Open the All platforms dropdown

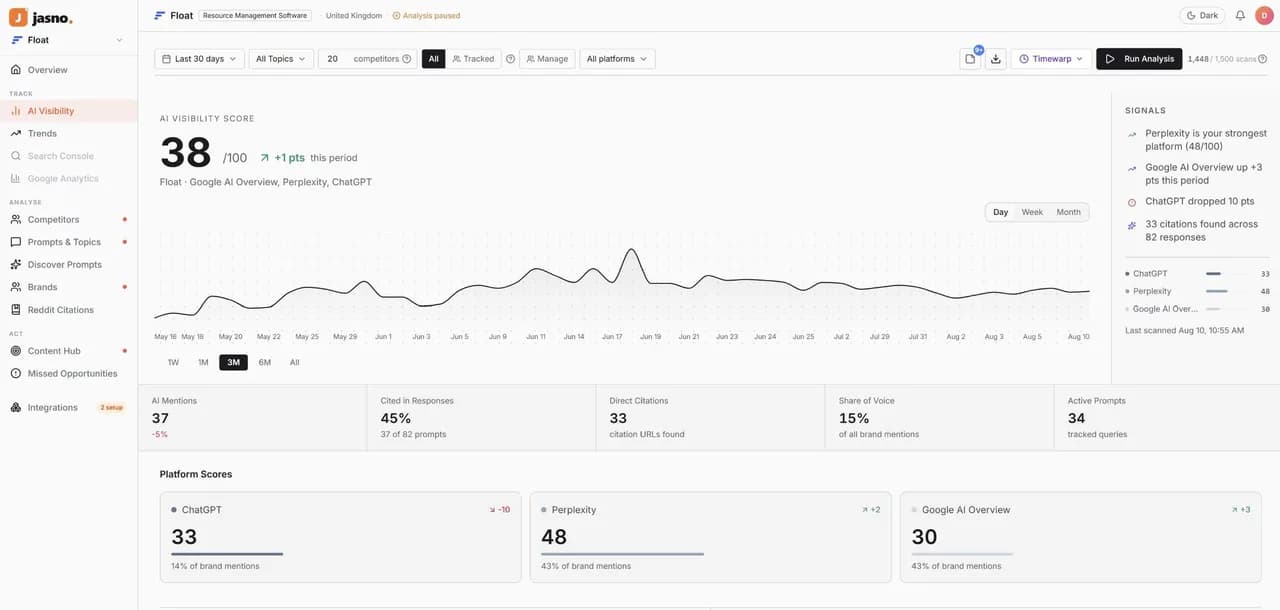pos(617,59)
